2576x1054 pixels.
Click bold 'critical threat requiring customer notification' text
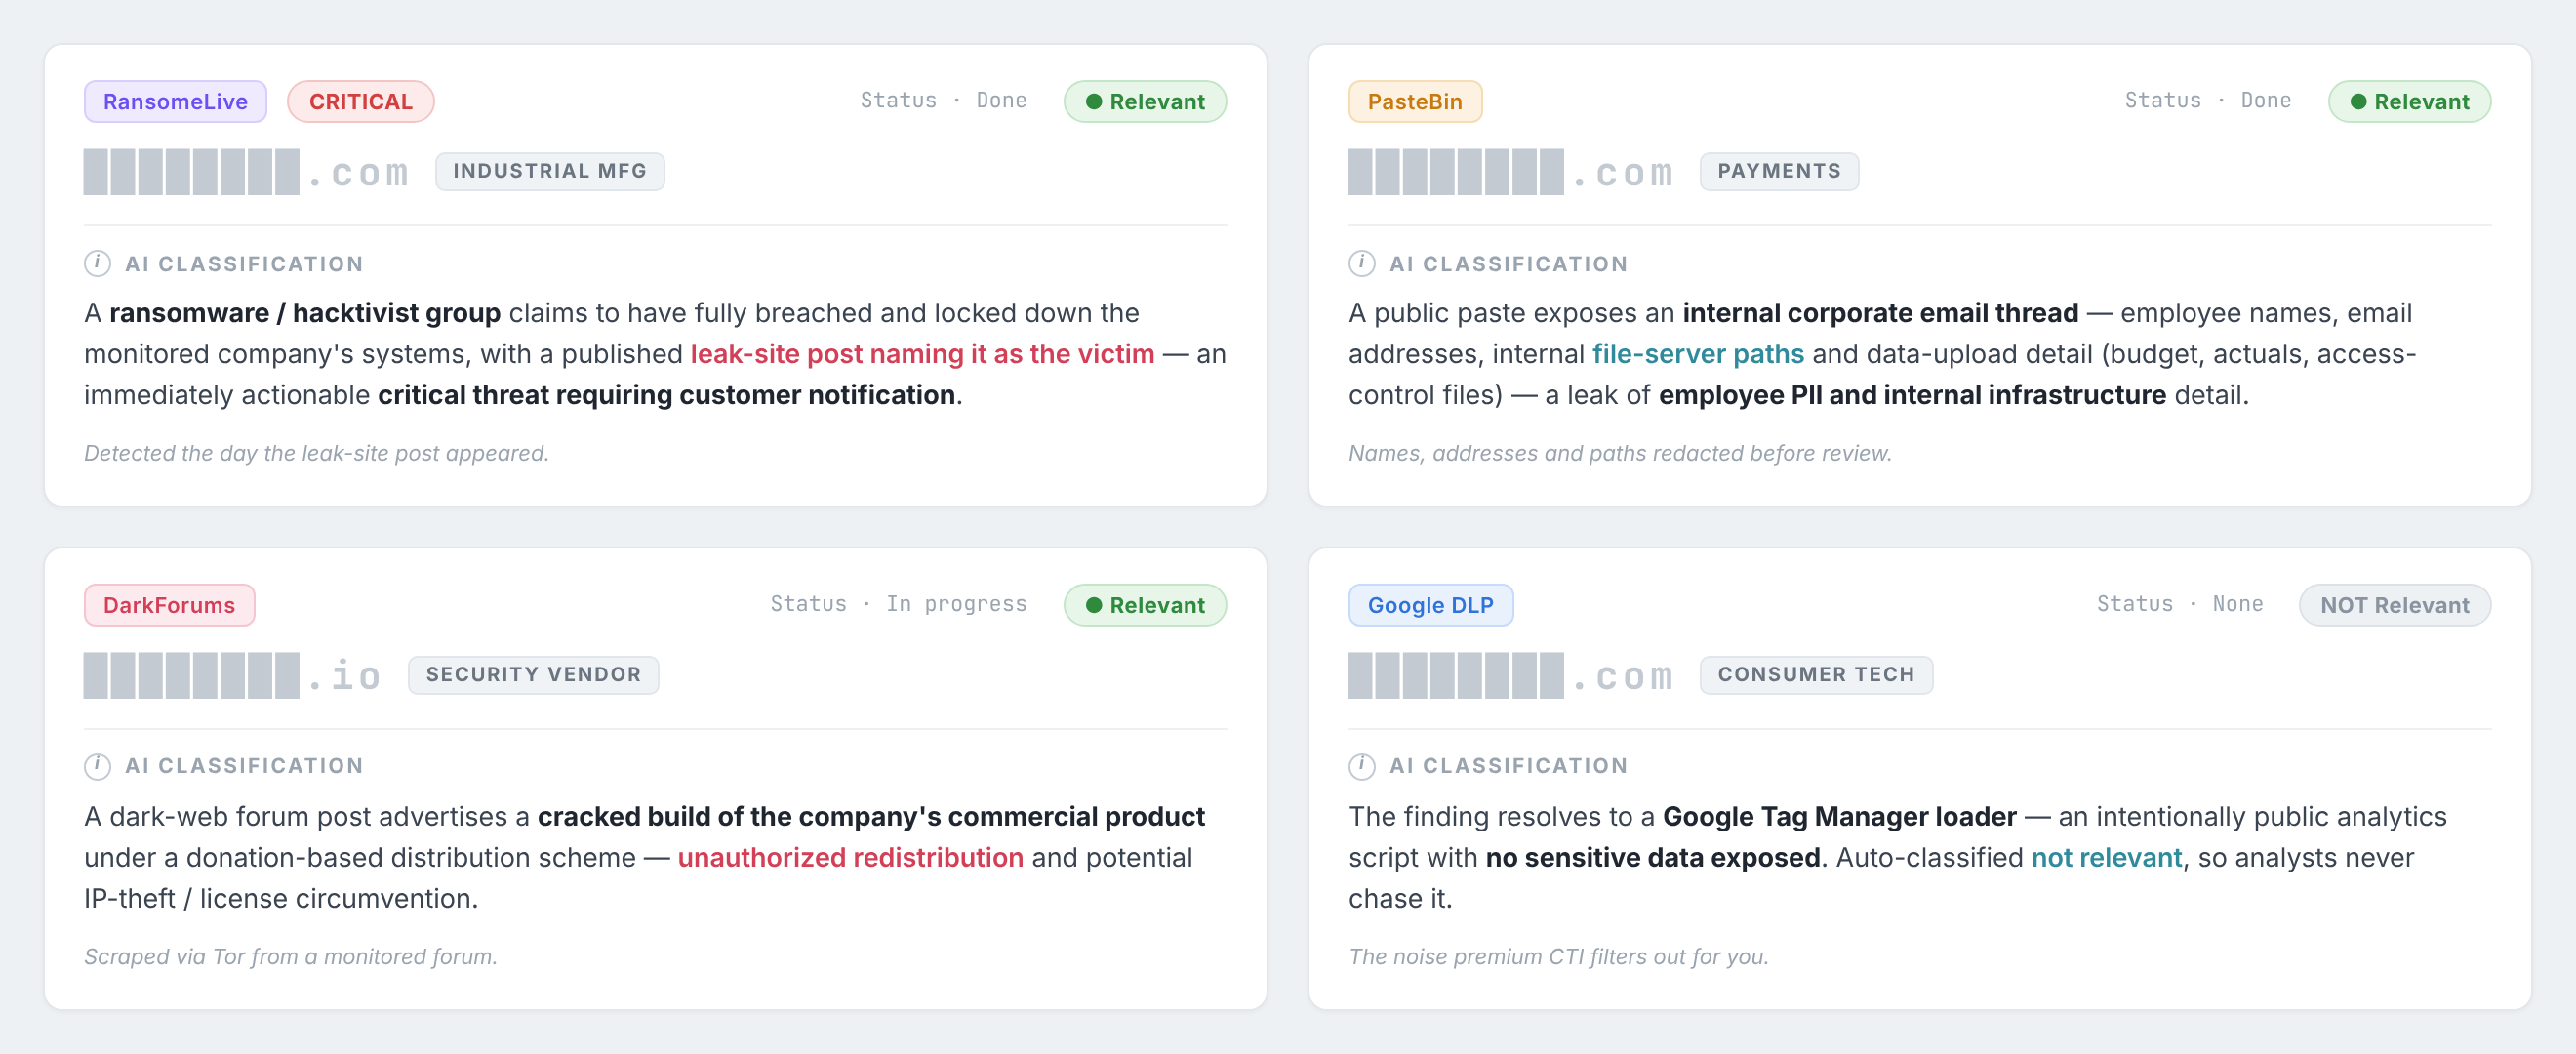pos(666,395)
